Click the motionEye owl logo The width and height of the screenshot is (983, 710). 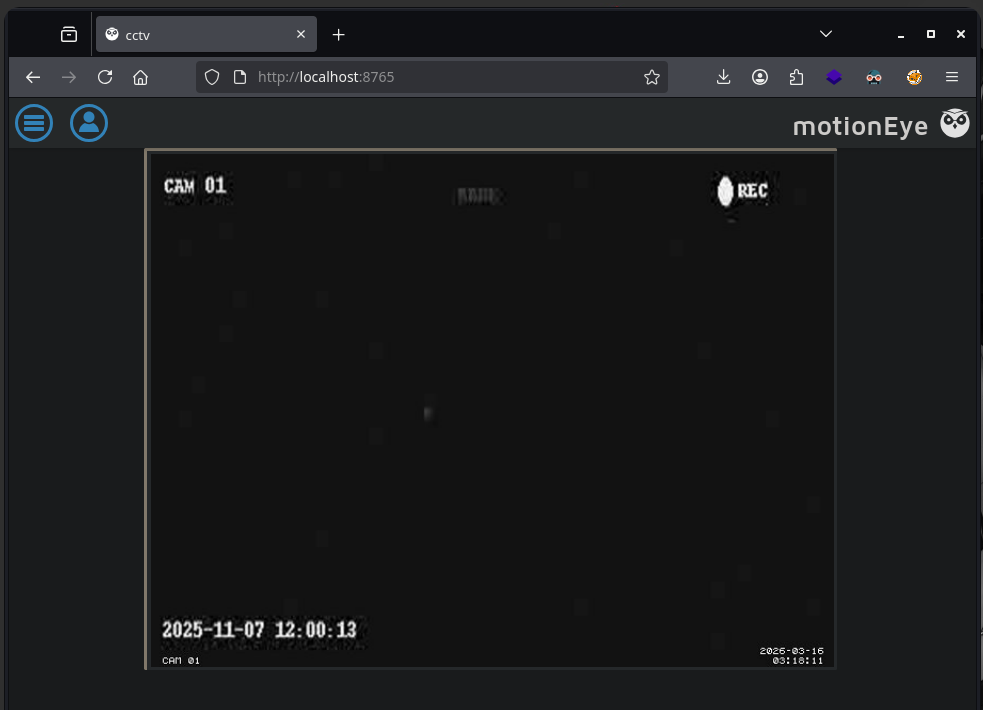click(955, 123)
